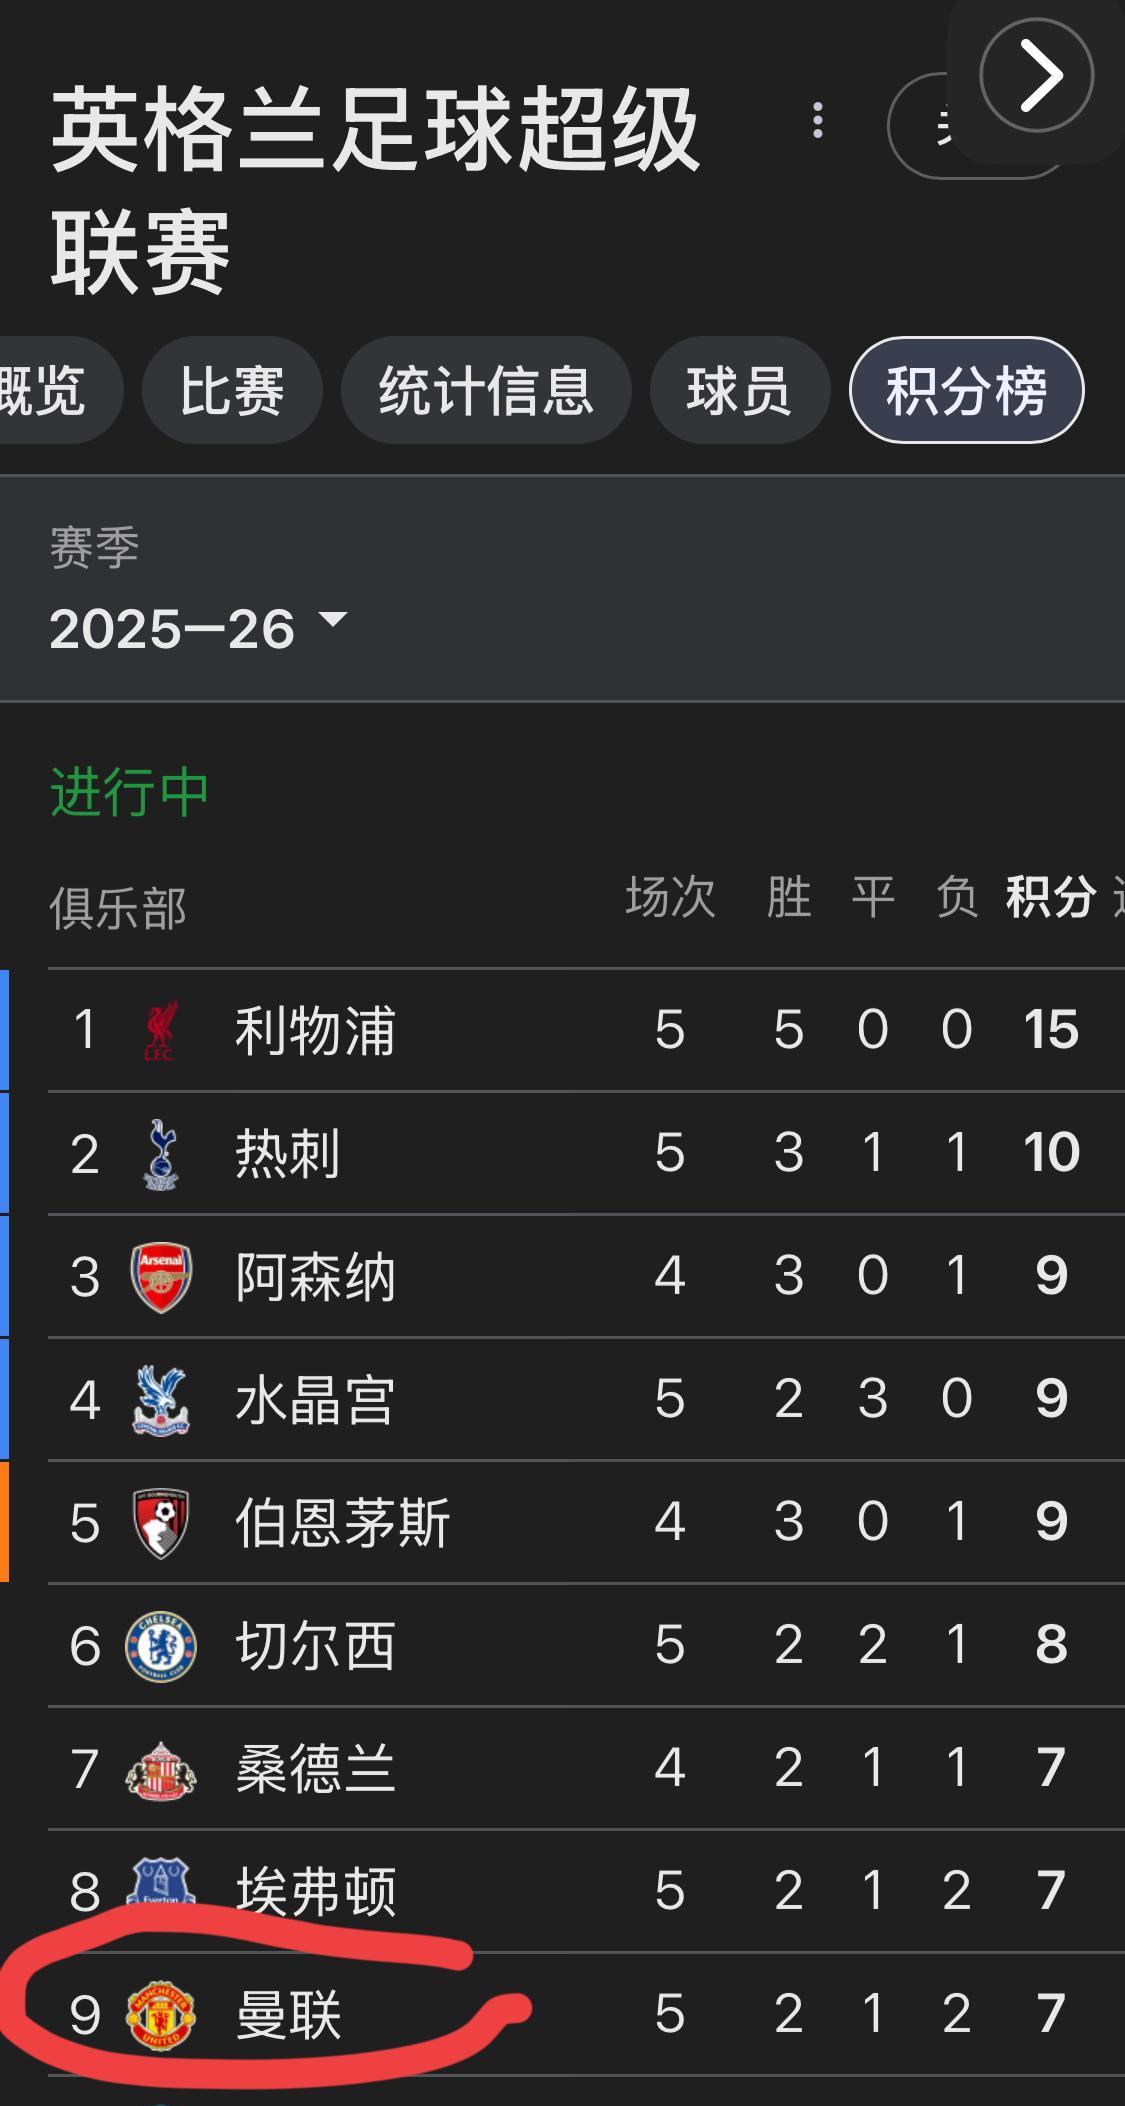Viewport: 1125px width, 2106px height.
Task: Open the 球员 tab
Action: click(x=739, y=390)
